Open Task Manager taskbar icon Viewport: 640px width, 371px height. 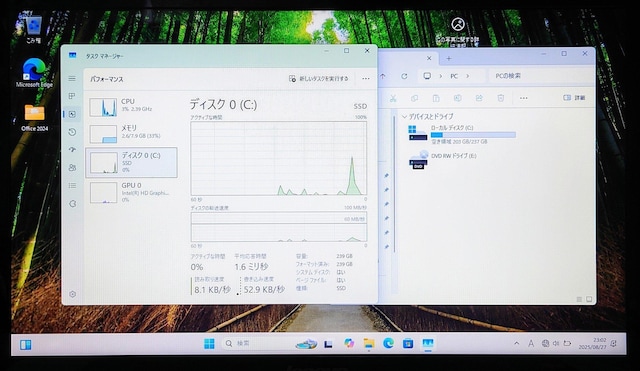pyautogui.click(x=428, y=344)
